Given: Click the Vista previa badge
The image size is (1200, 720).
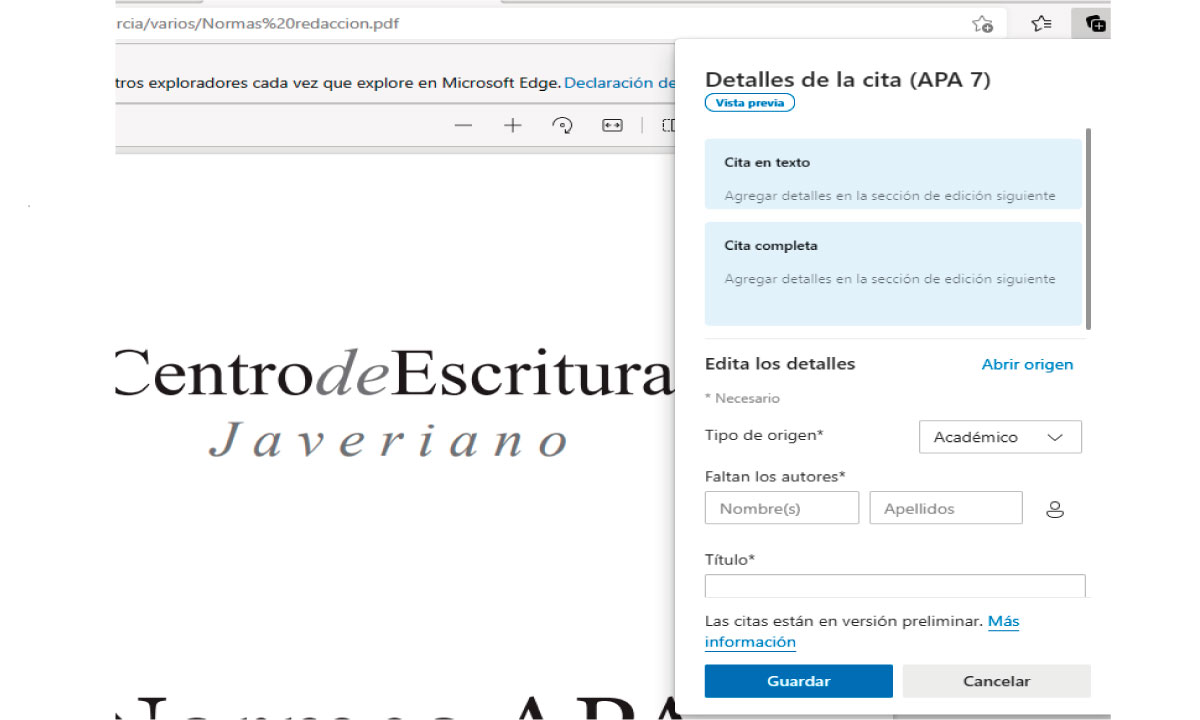Looking at the screenshot, I should tap(749, 103).
